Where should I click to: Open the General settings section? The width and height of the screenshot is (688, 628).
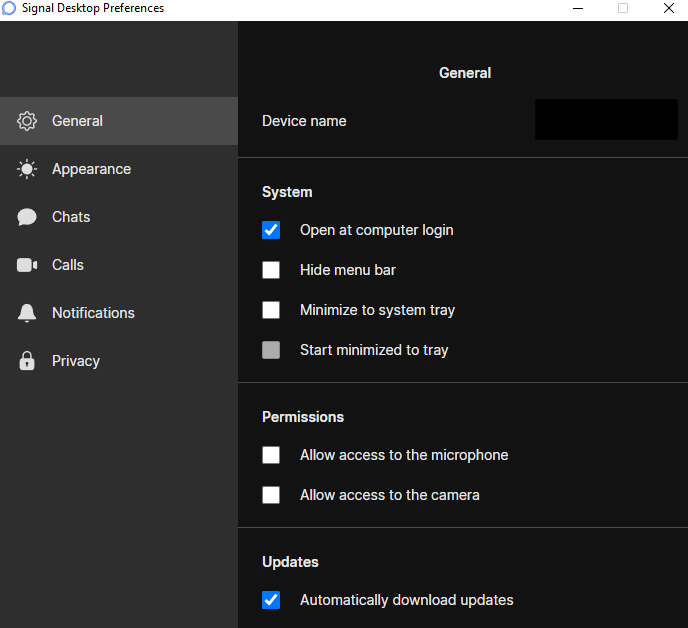tap(119, 121)
